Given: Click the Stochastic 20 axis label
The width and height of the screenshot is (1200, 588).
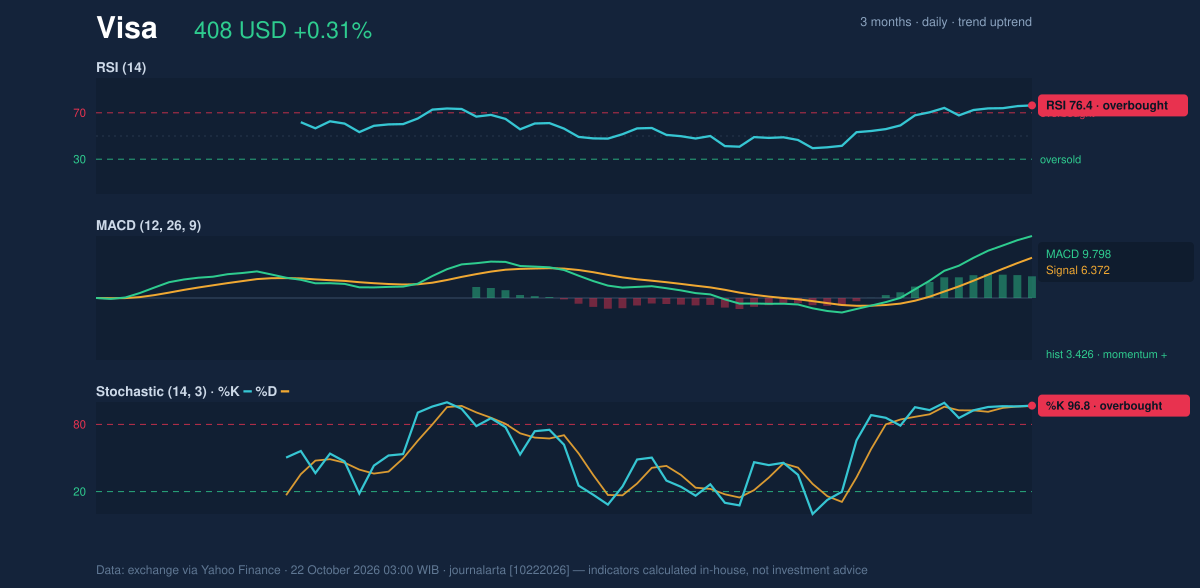Looking at the screenshot, I should [79, 492].
